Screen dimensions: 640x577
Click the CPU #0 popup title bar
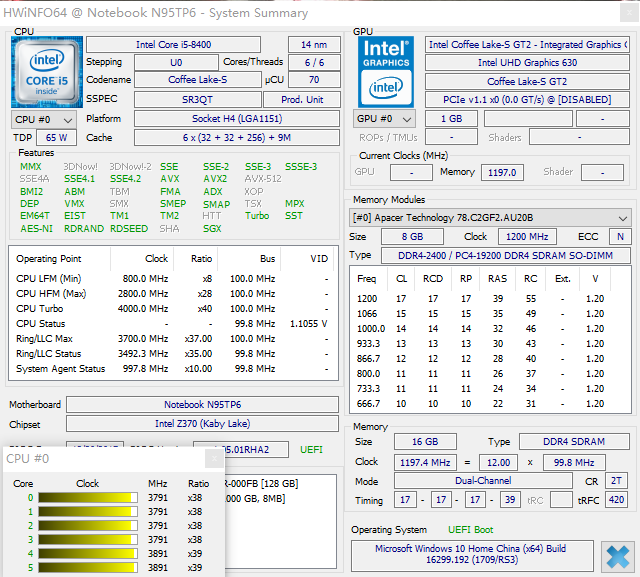pyautogui.click(x=100, y=459)
